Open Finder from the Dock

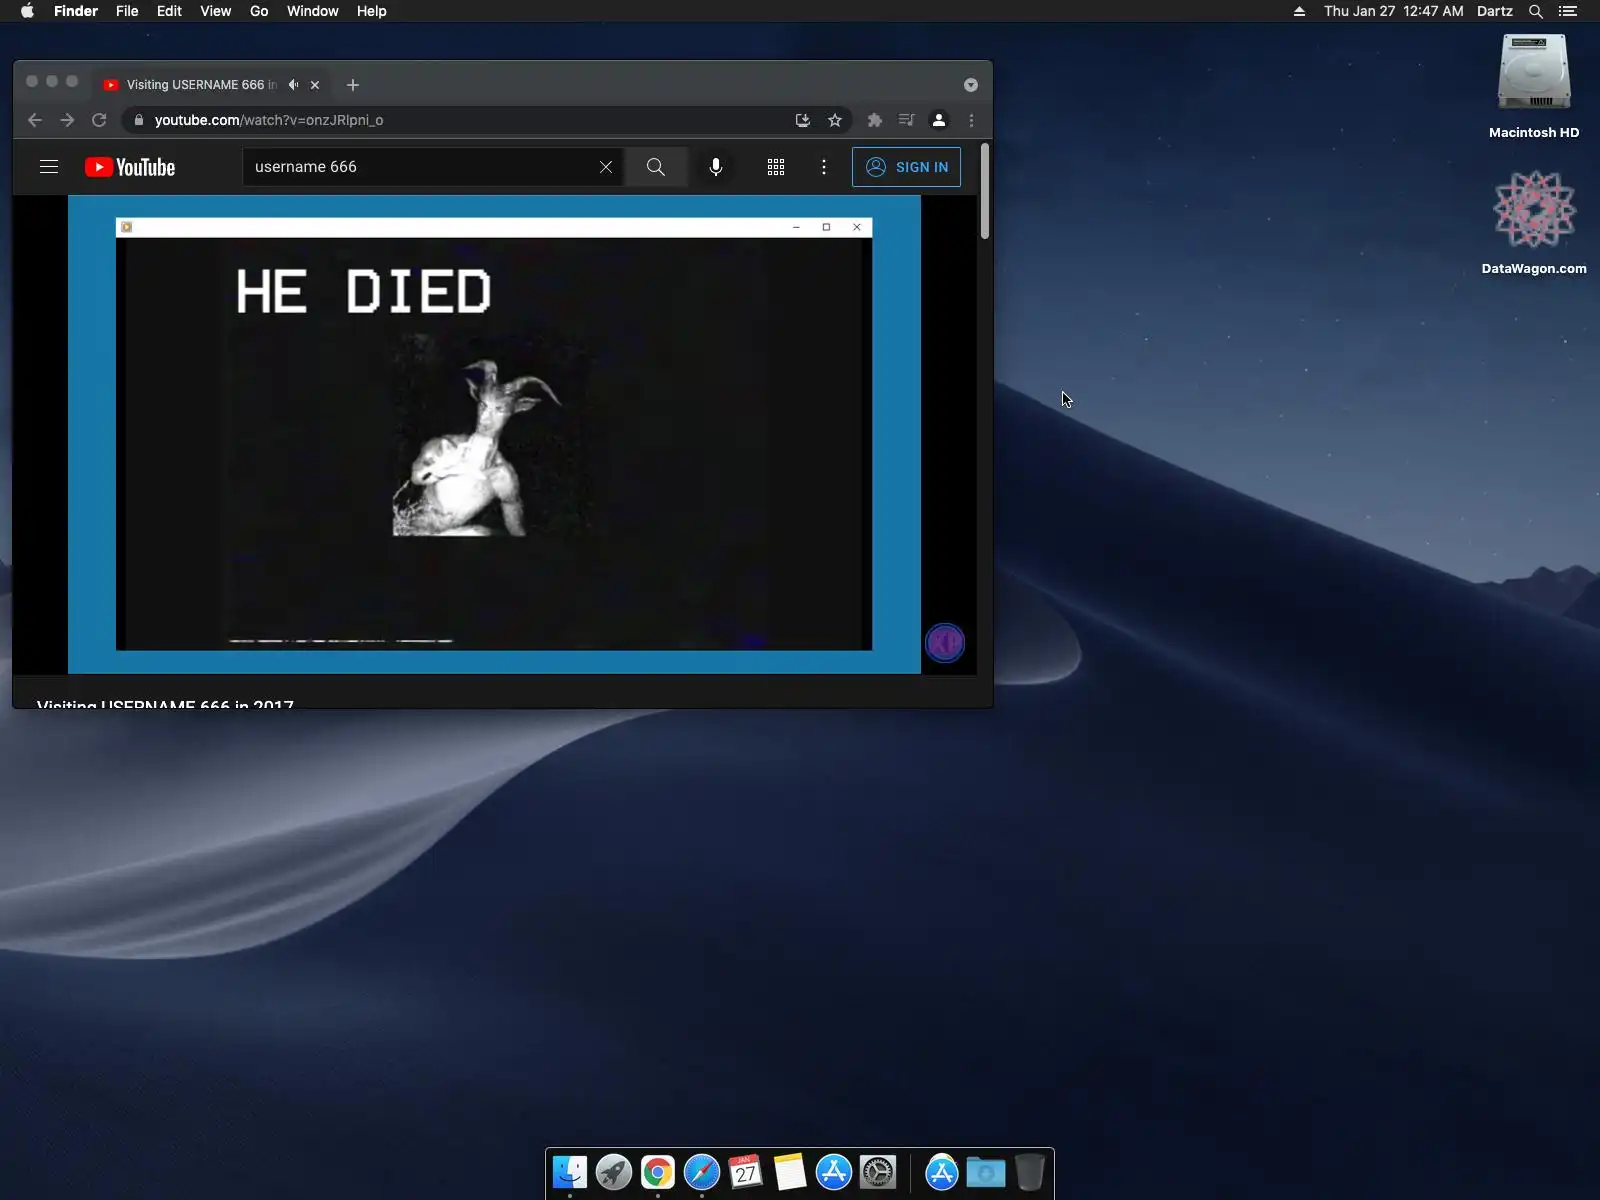tap(570, 1172)
